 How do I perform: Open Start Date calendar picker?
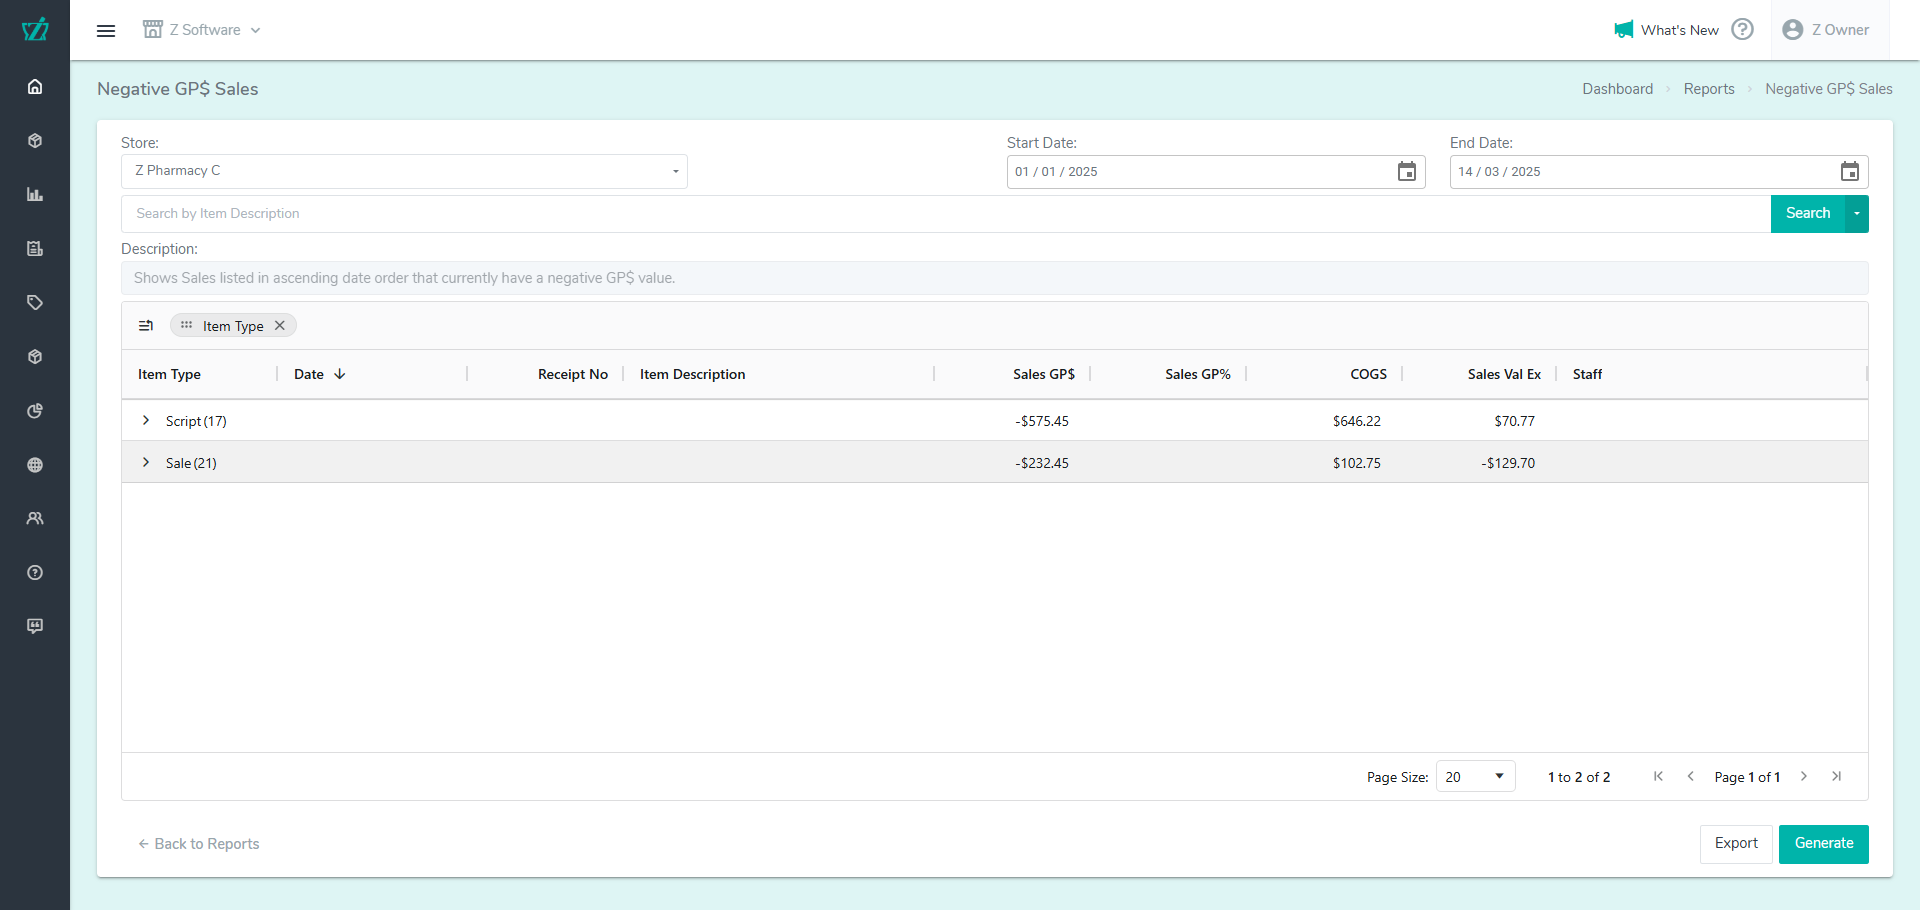(x=1406, y=172)
